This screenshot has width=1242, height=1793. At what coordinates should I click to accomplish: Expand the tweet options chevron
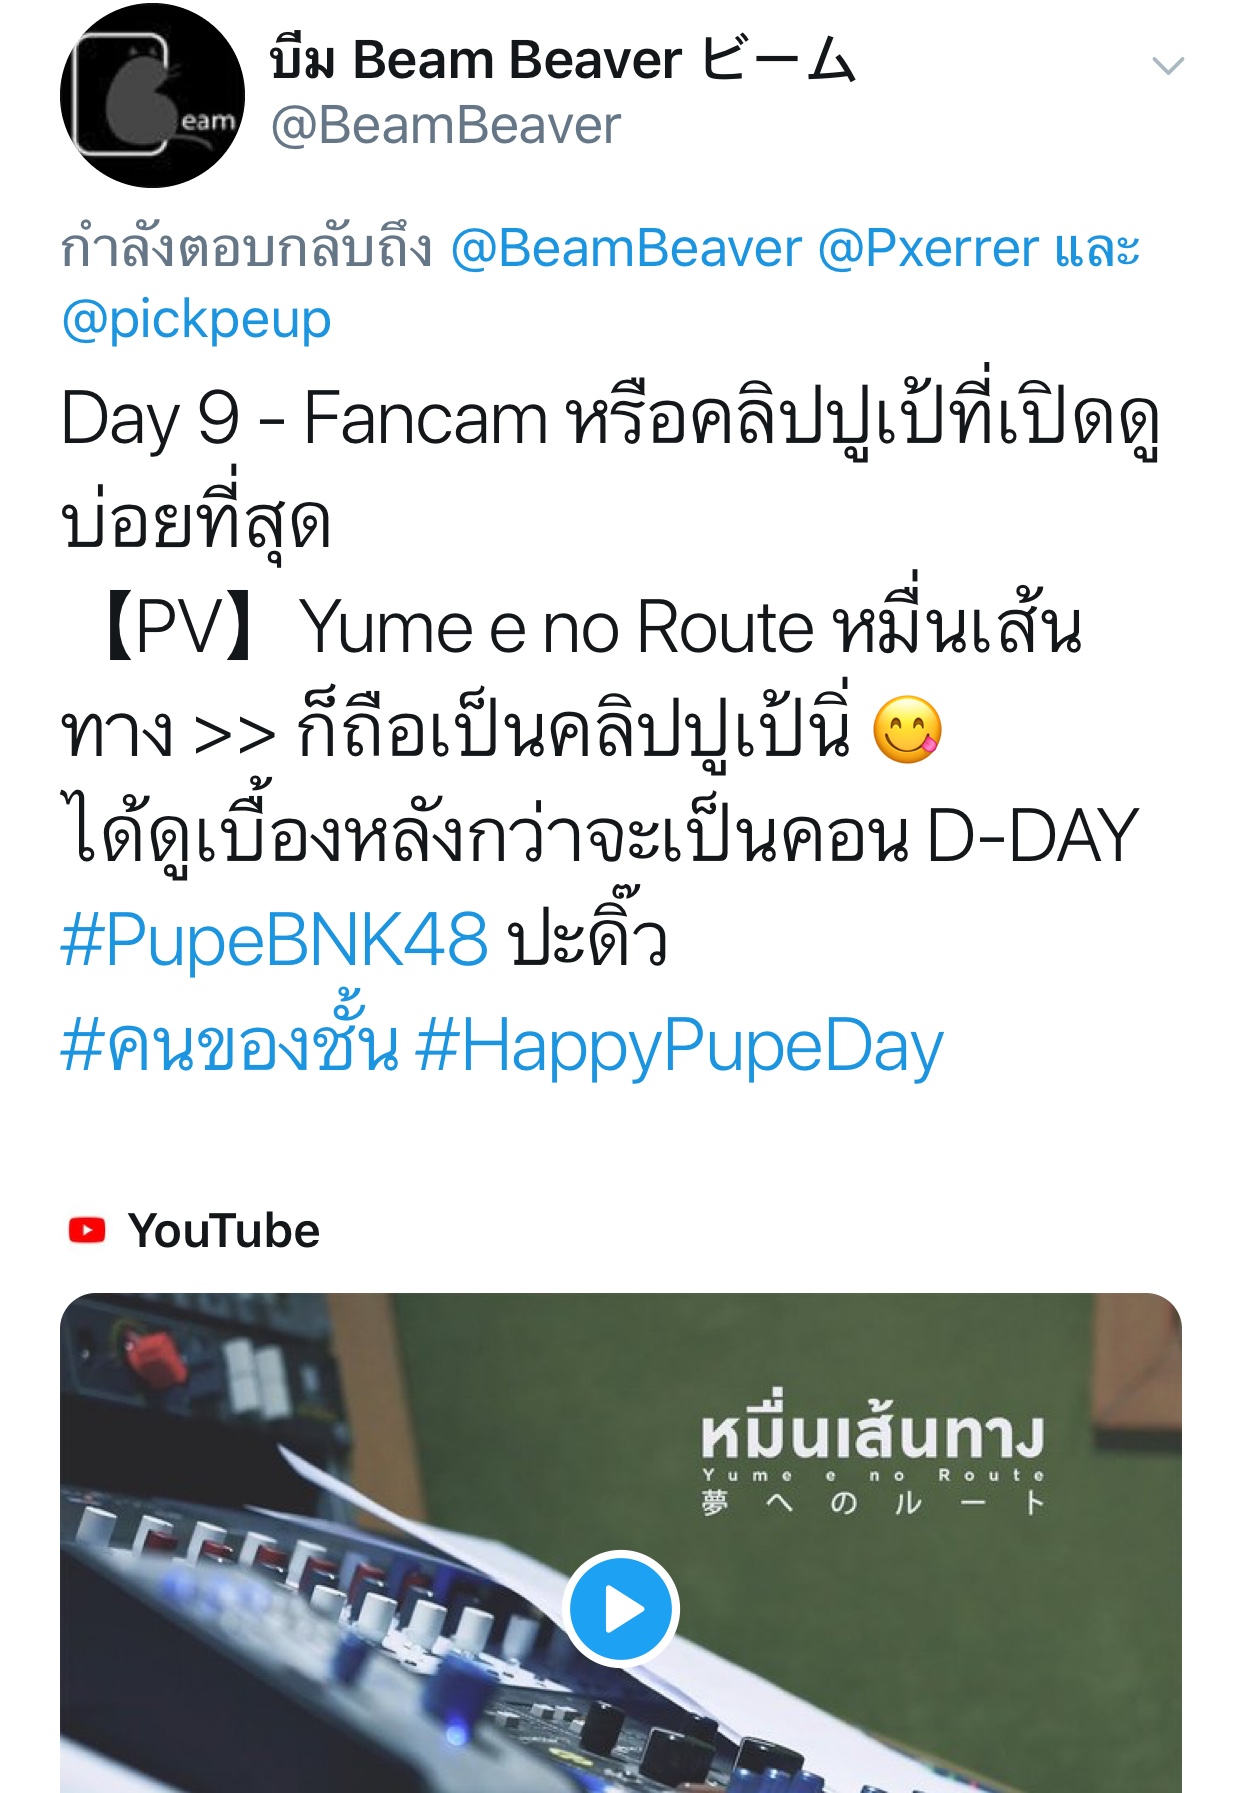click(x=1168, y=66)
